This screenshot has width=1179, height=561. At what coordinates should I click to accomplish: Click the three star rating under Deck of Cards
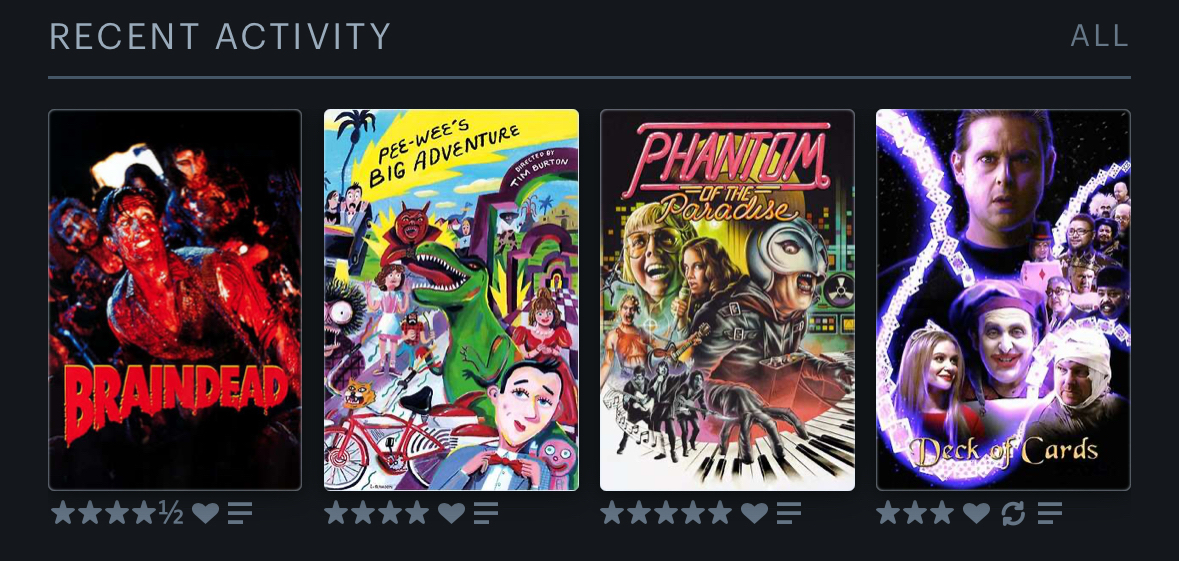[x=915, y=513]
